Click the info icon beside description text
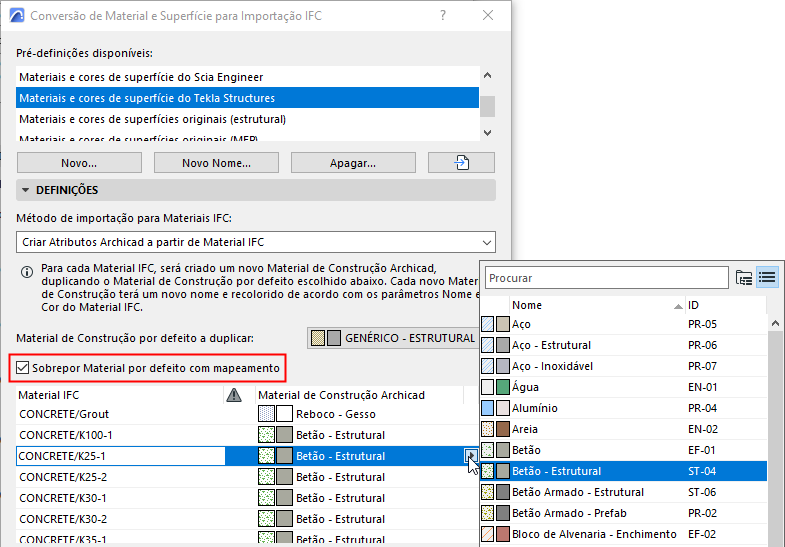 pyautogui.click(x=27, y=272)
